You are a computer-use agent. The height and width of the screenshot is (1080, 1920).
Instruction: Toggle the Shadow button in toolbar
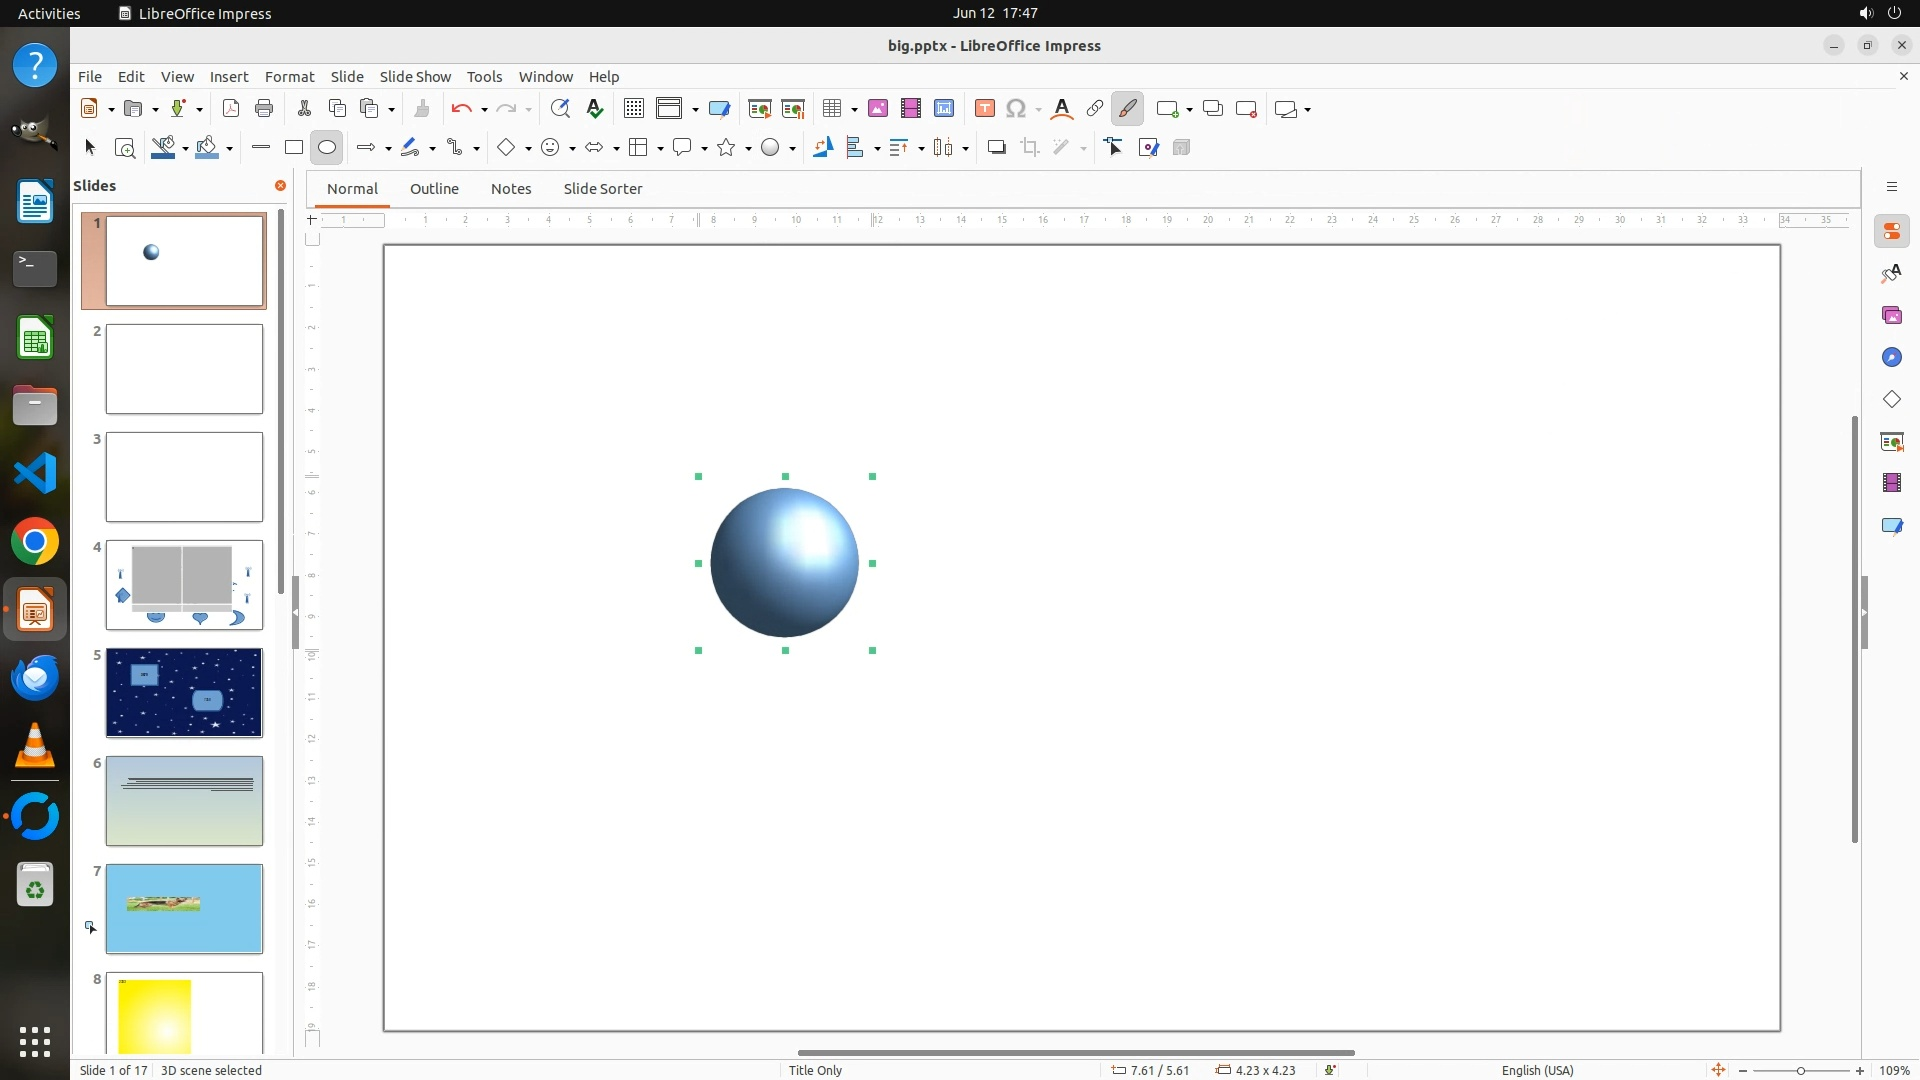coord(996,148)
